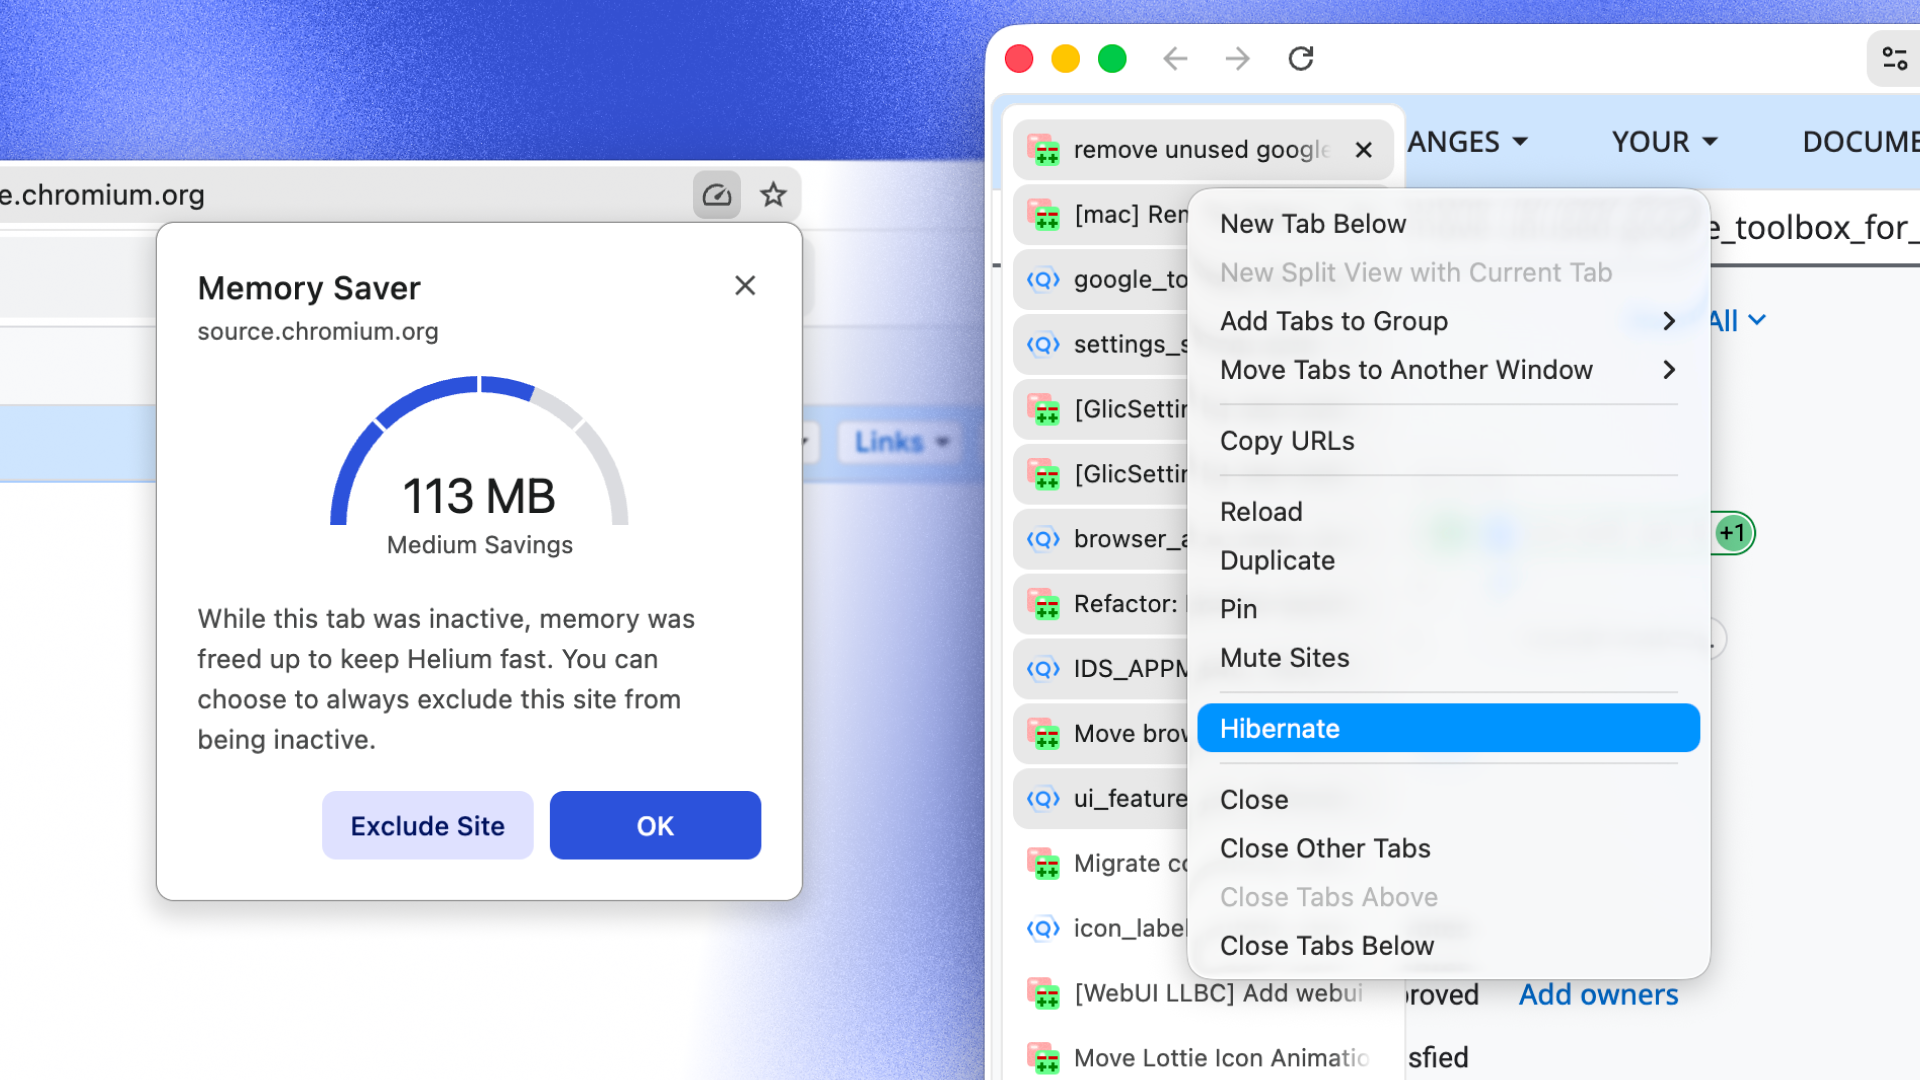The height and width of the screenshot is (1080, 1920).
Task: Click the source.chromium.org address bar text
Action: point(102,195)
